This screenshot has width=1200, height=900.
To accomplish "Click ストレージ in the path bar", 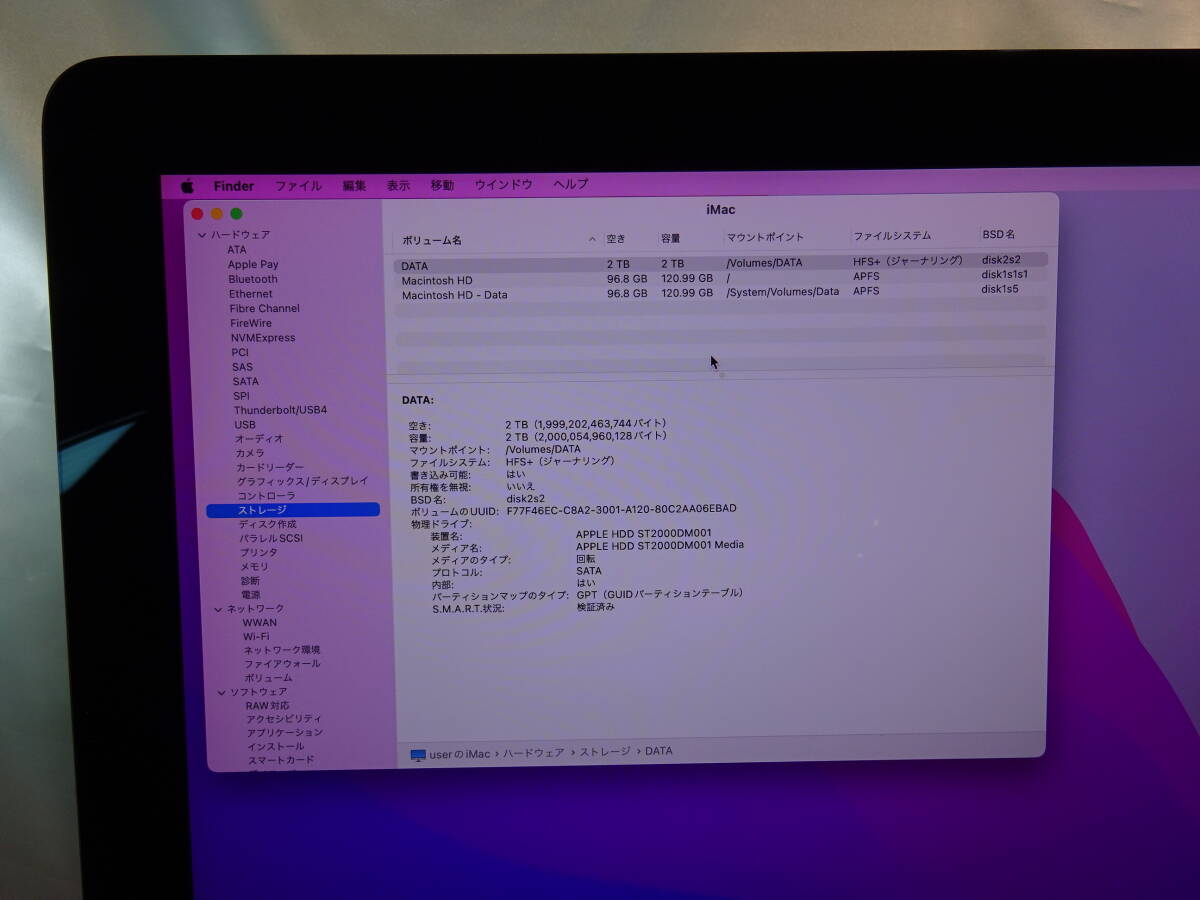I will (605, 752).
